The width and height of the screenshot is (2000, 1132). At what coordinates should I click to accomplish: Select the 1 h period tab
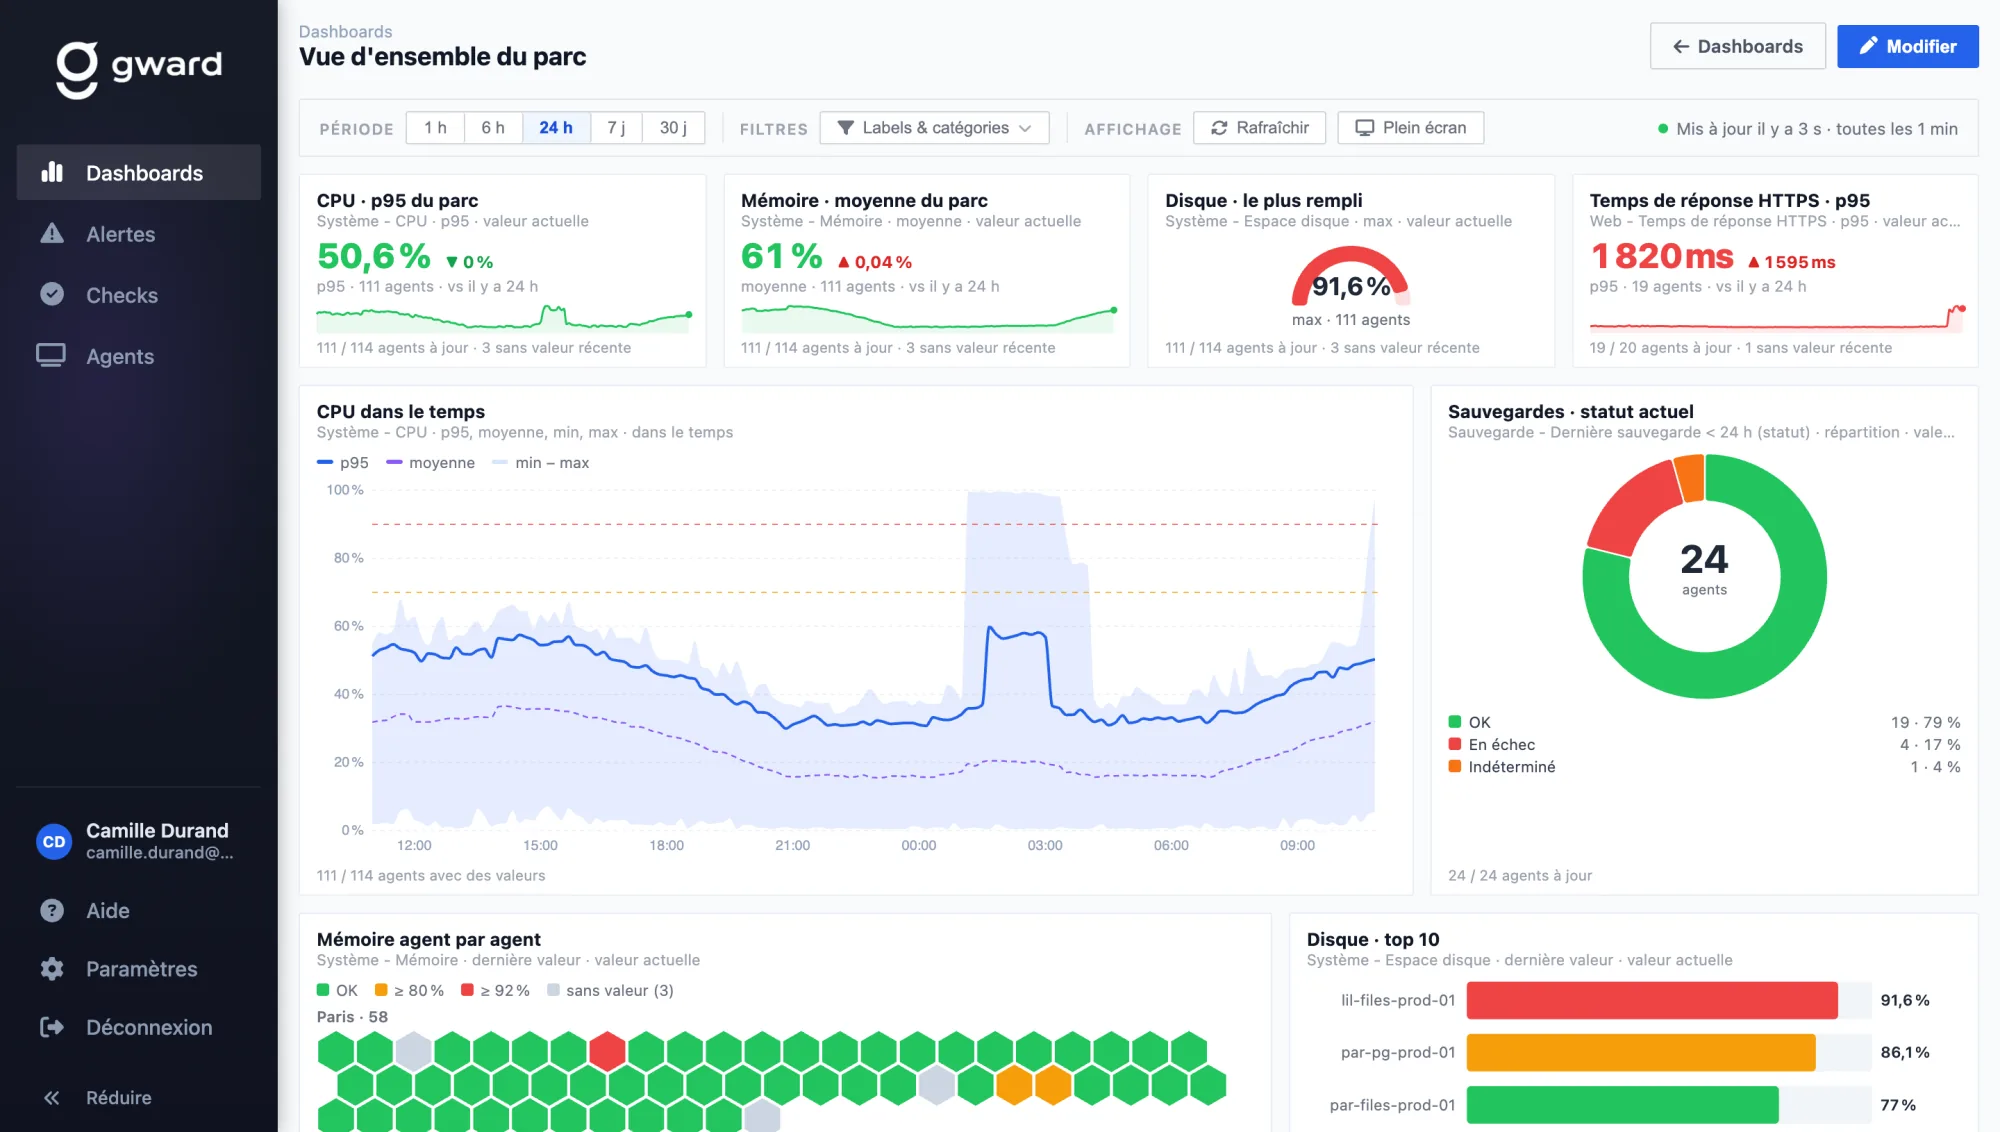coord(435,128)
